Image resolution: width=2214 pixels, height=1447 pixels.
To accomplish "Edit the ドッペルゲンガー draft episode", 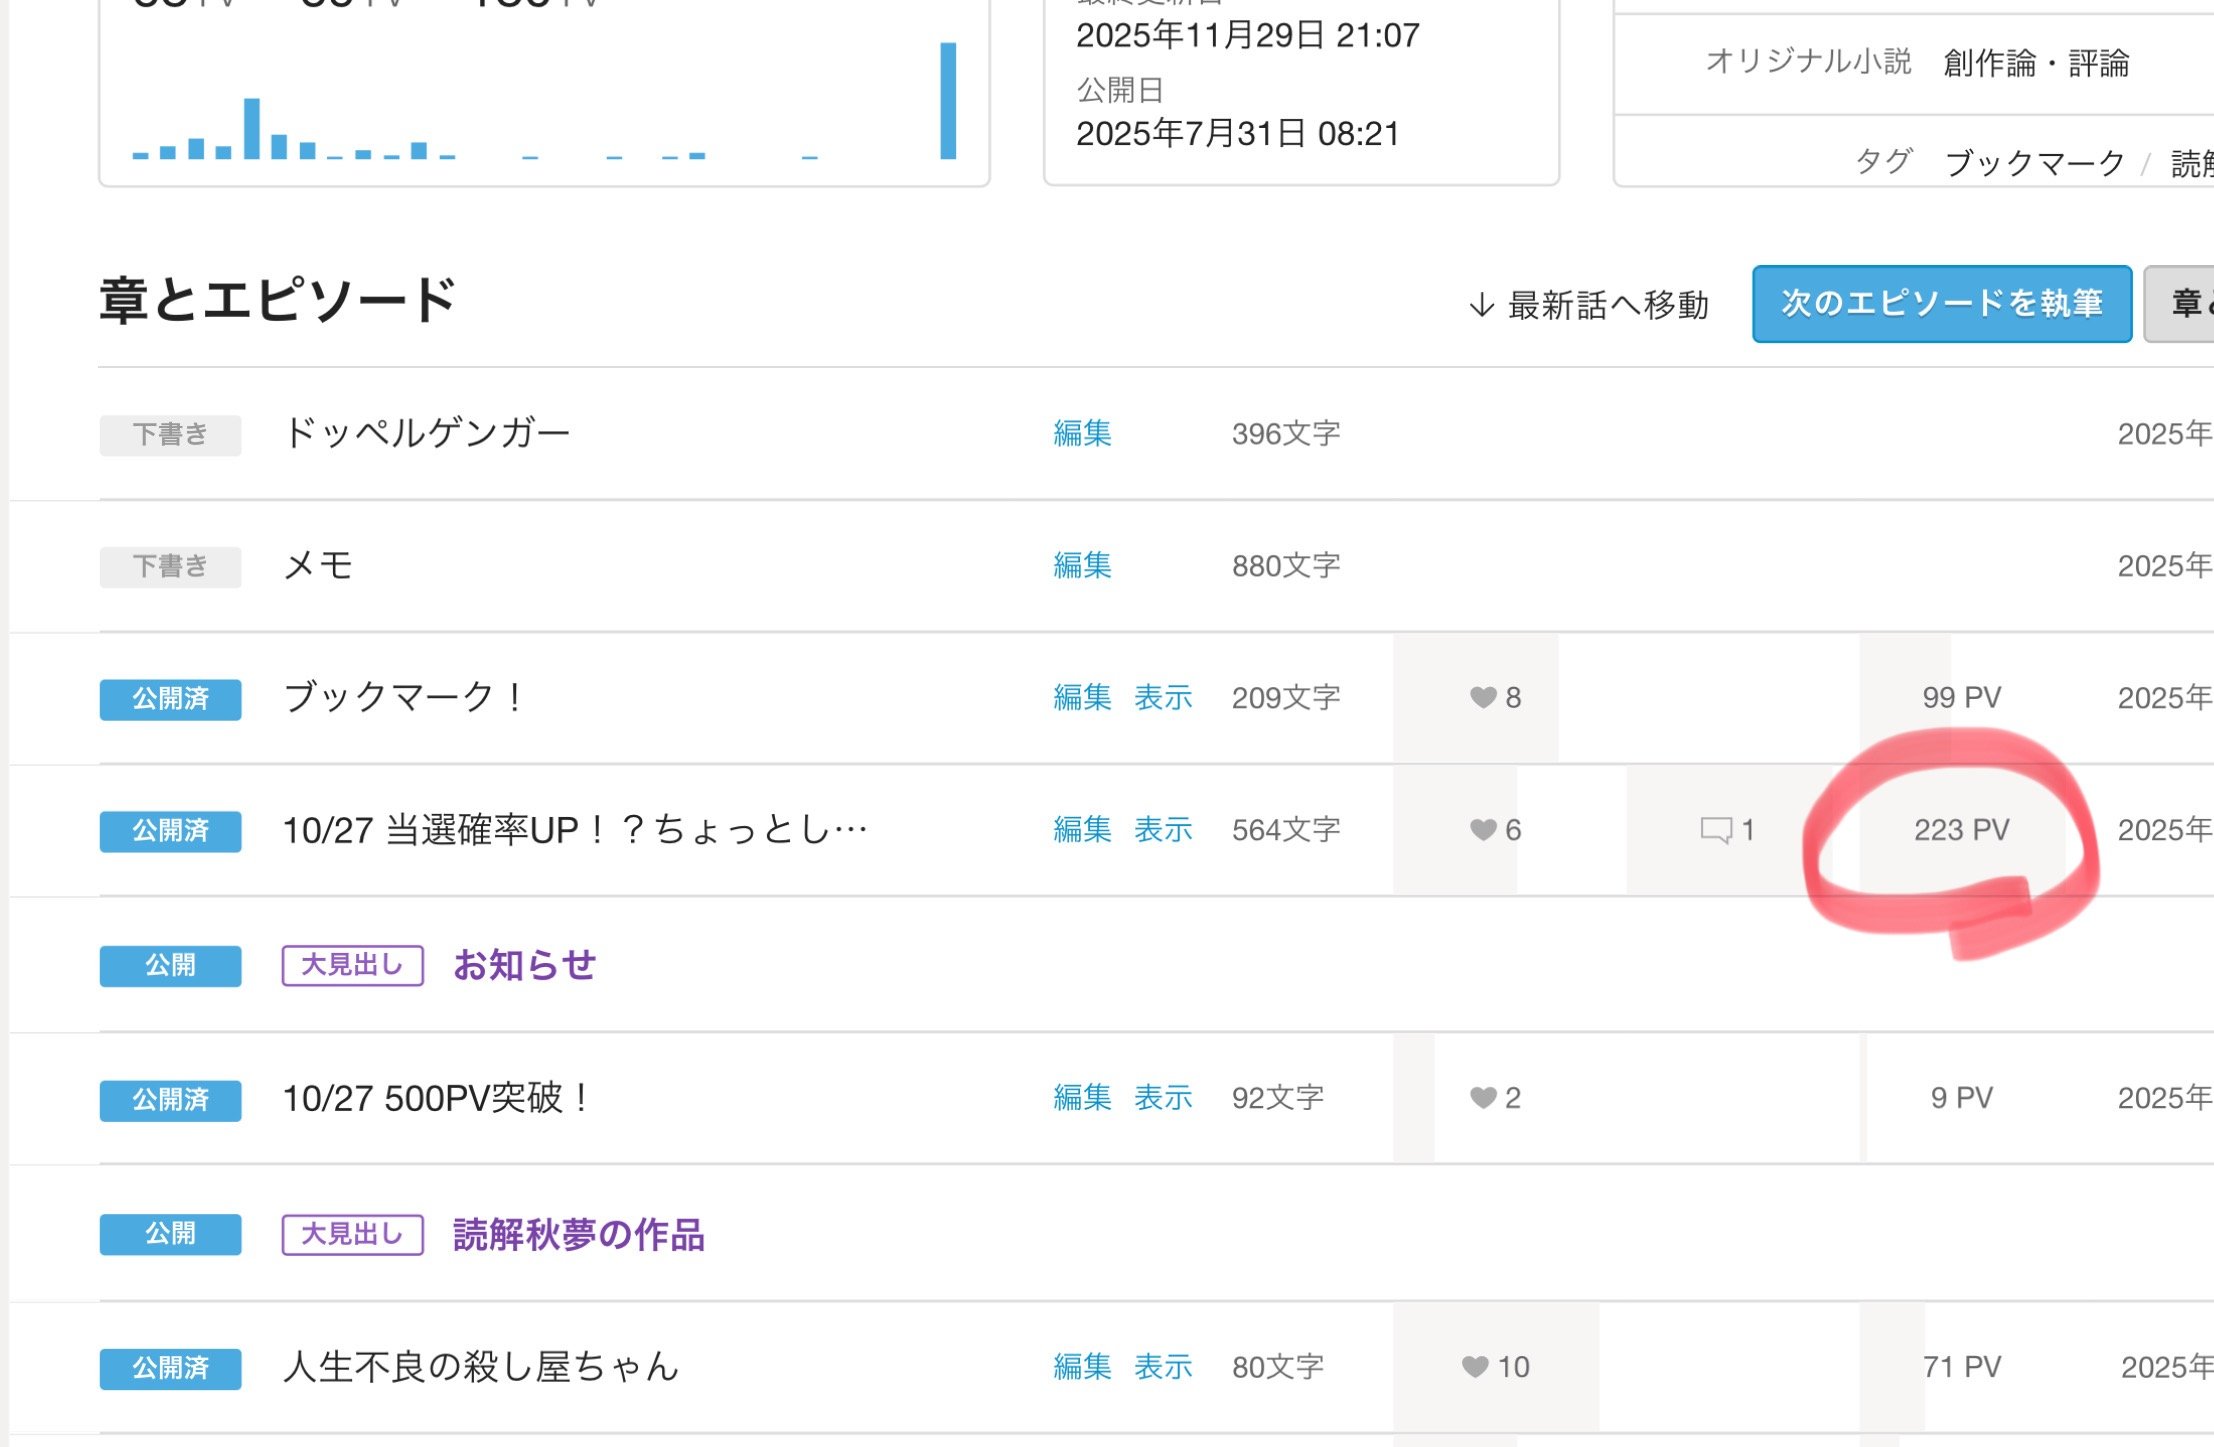I will pos(1082,434).
